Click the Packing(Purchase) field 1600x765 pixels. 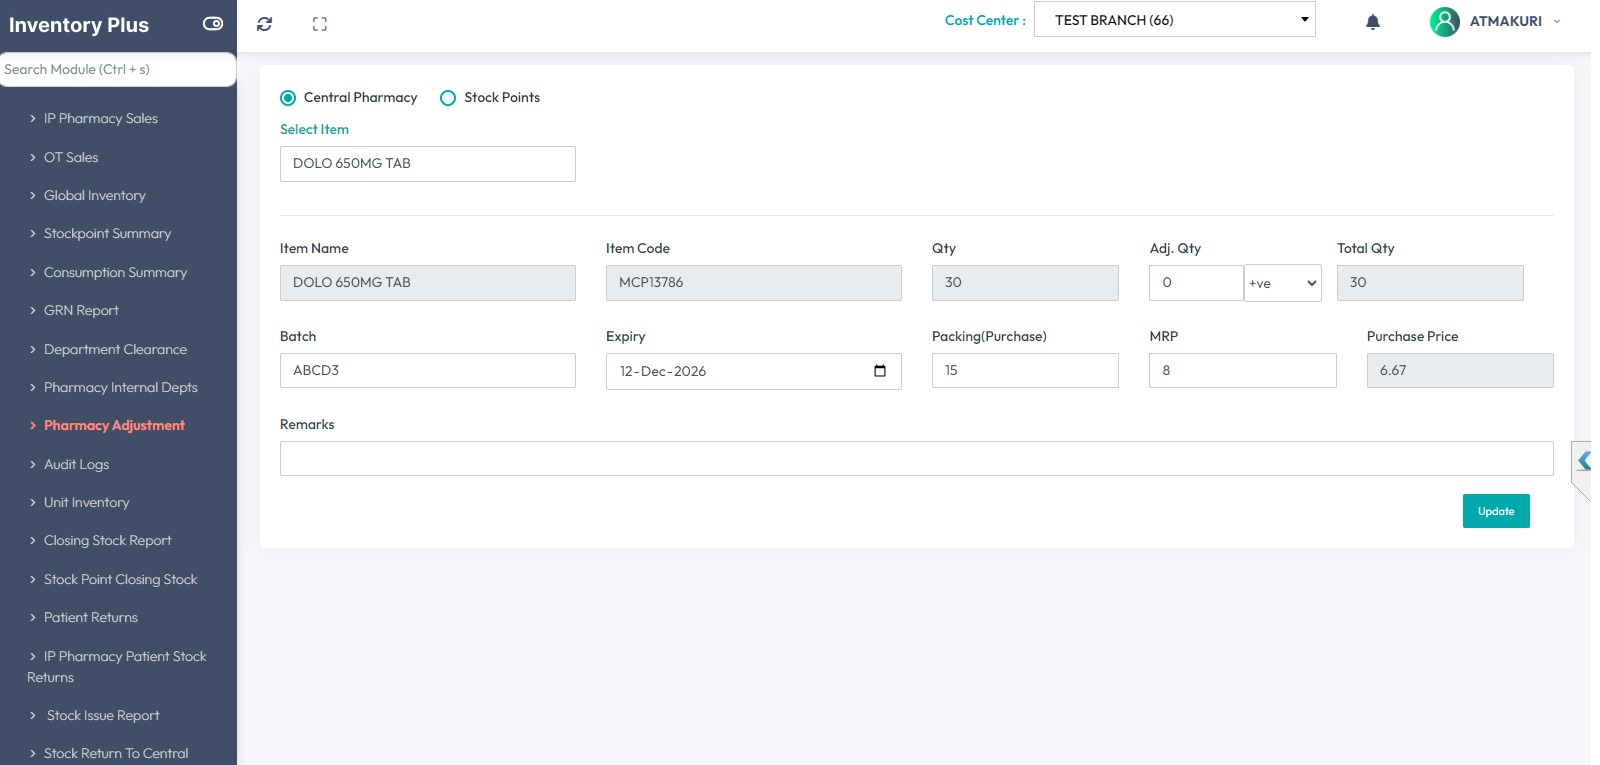pyautogui.click(x=1025, y=370)
